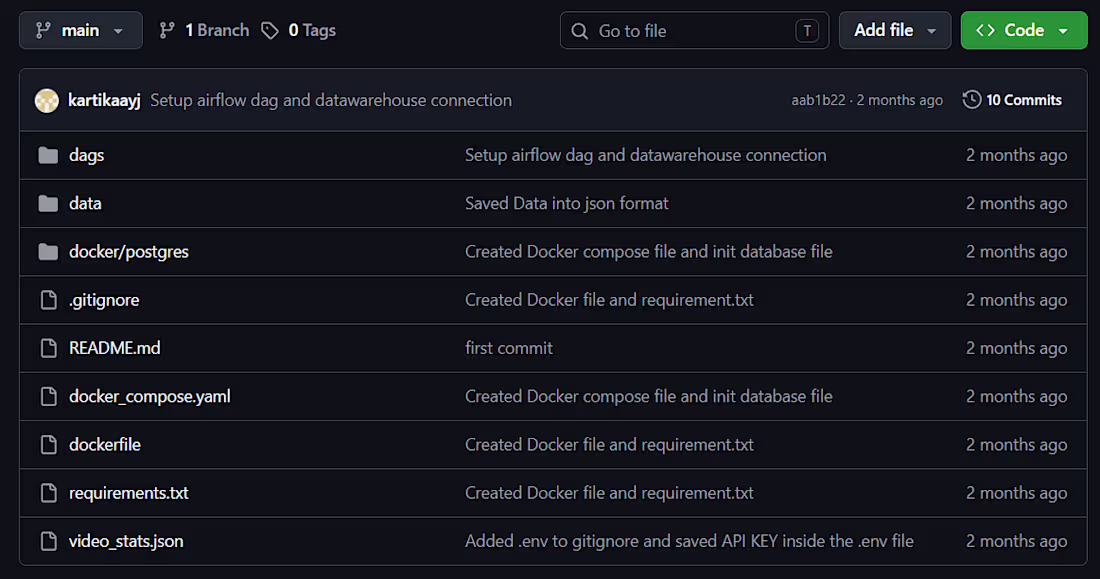1100x579 pixels.
Task: Click '2 months ago' in the README.md row
Action: click(x=1017, y=348)
